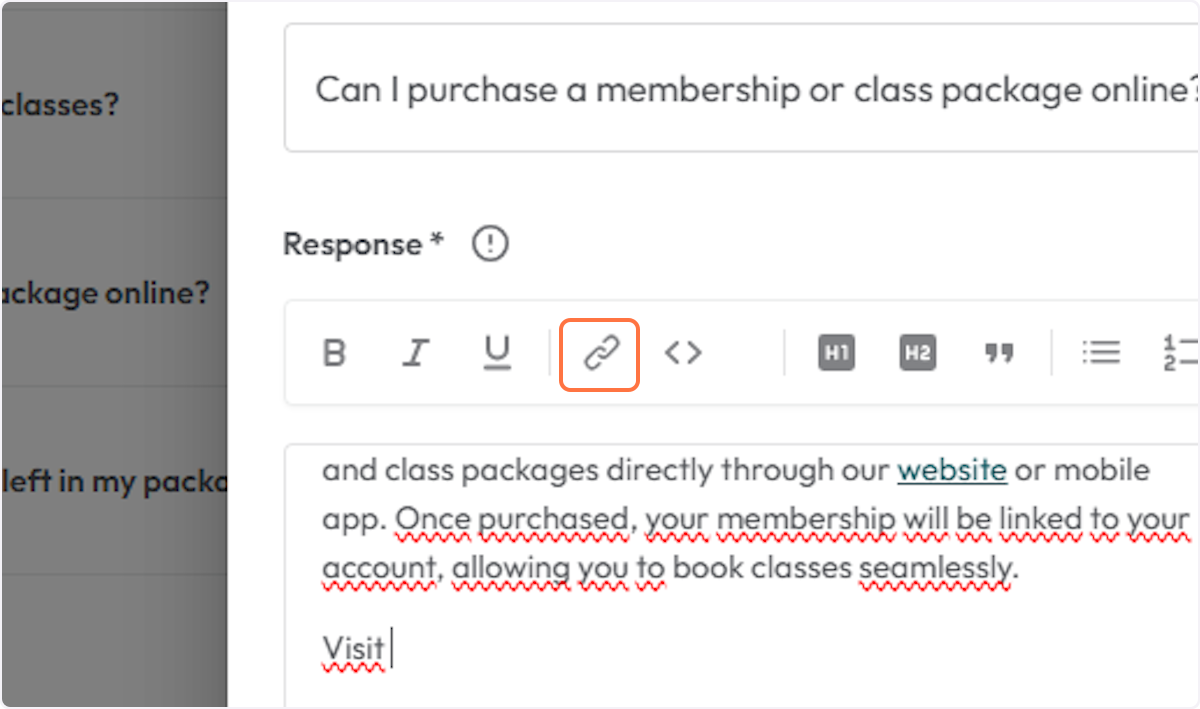The image size is (1200, 709).
Task: Click the "Response" field label
Action: pos(353,245)
